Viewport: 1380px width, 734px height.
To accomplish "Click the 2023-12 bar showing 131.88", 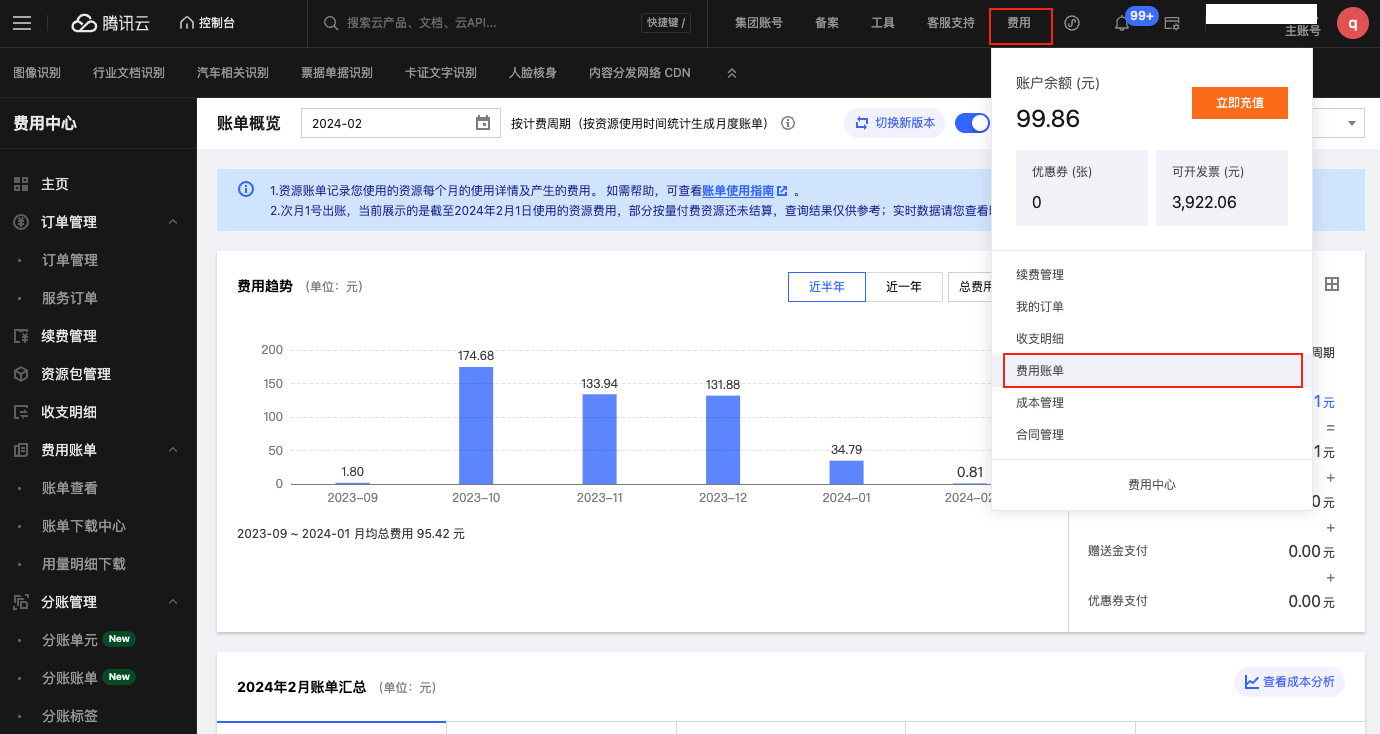I will pyautogui.click(x=723, y=440).
